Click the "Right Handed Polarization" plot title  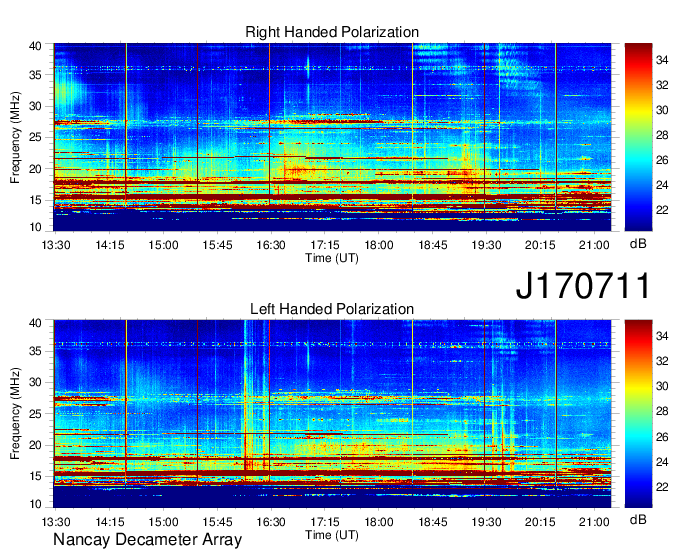332,32
